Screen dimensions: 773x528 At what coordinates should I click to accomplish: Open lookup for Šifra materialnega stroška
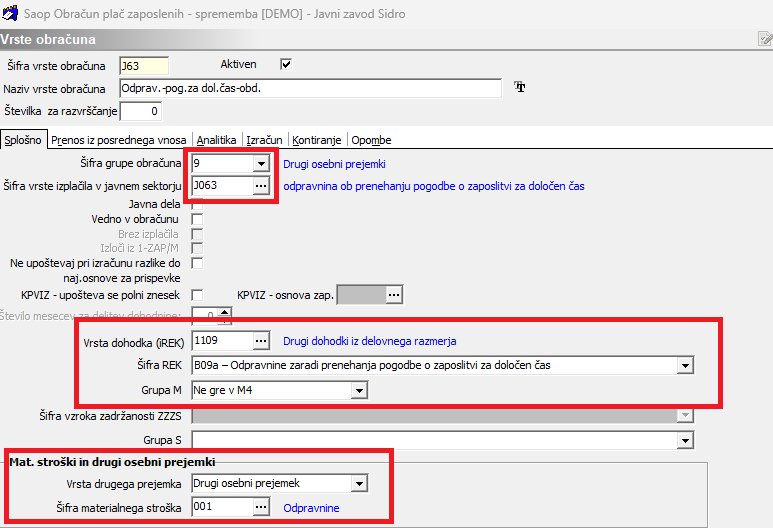(261, 507)
